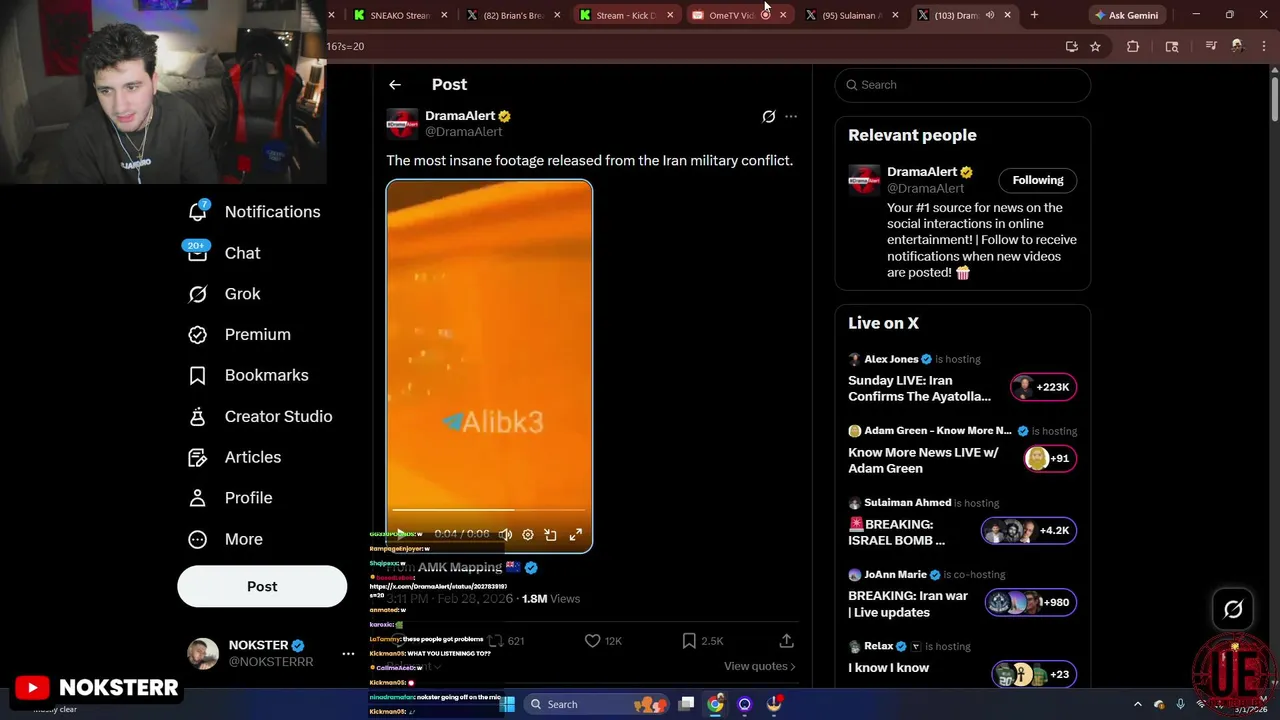Go back using the Post arrow
The height and width of the screenshot is (720, 1280).
(395, 85)
